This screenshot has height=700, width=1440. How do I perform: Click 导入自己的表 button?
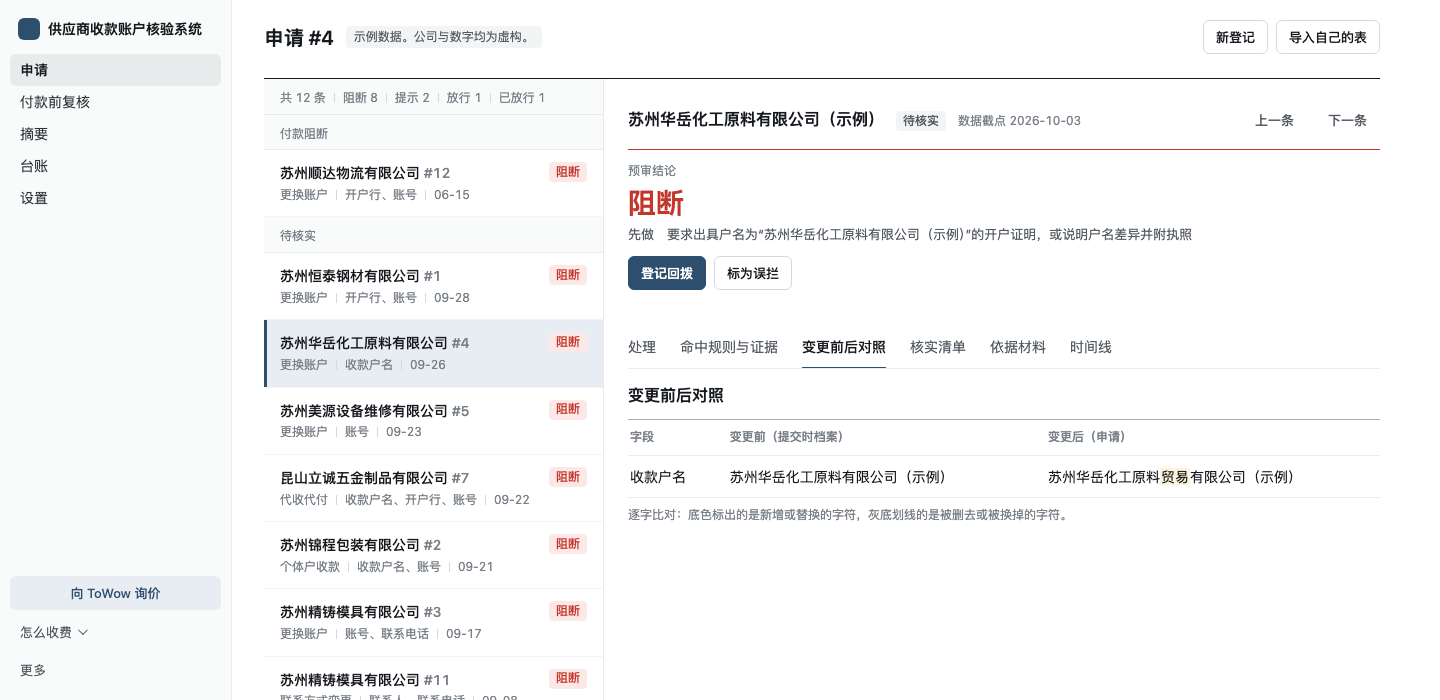coord(1328,37)
